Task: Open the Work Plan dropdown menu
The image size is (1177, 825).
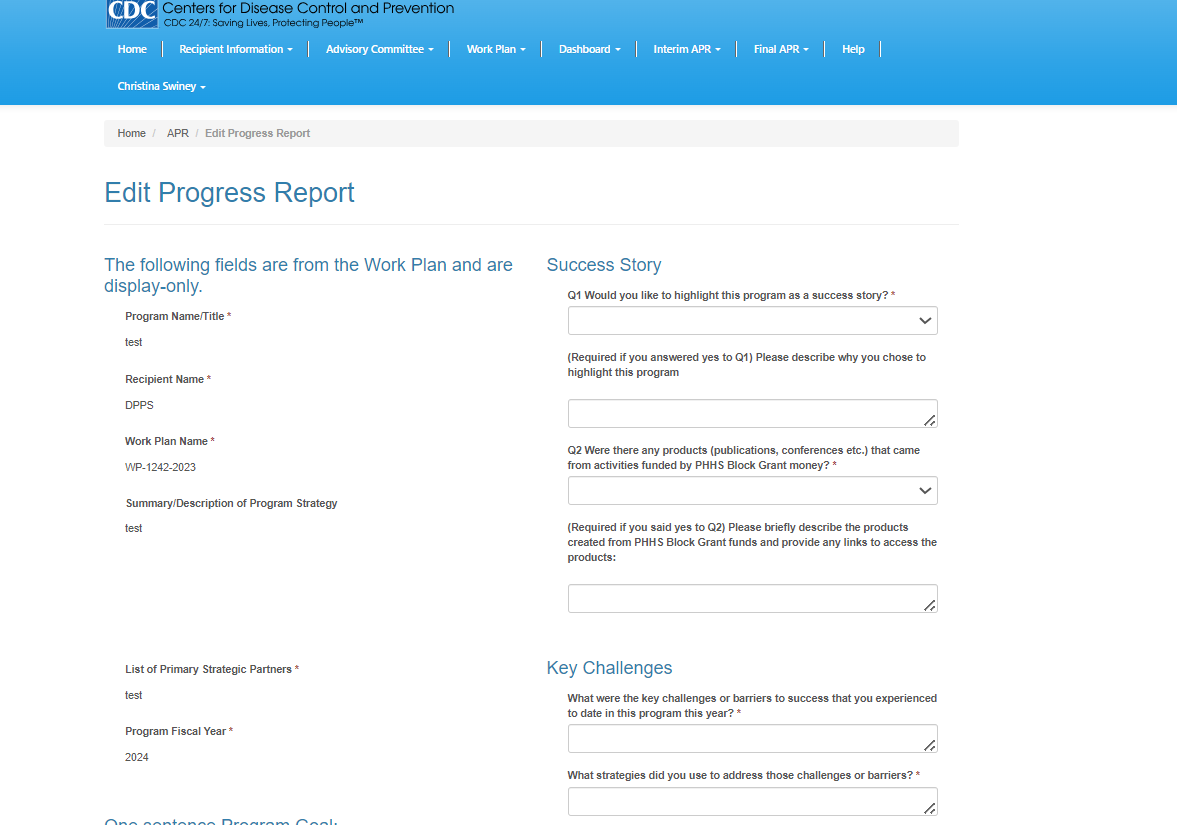Action: tap(496, 49)
